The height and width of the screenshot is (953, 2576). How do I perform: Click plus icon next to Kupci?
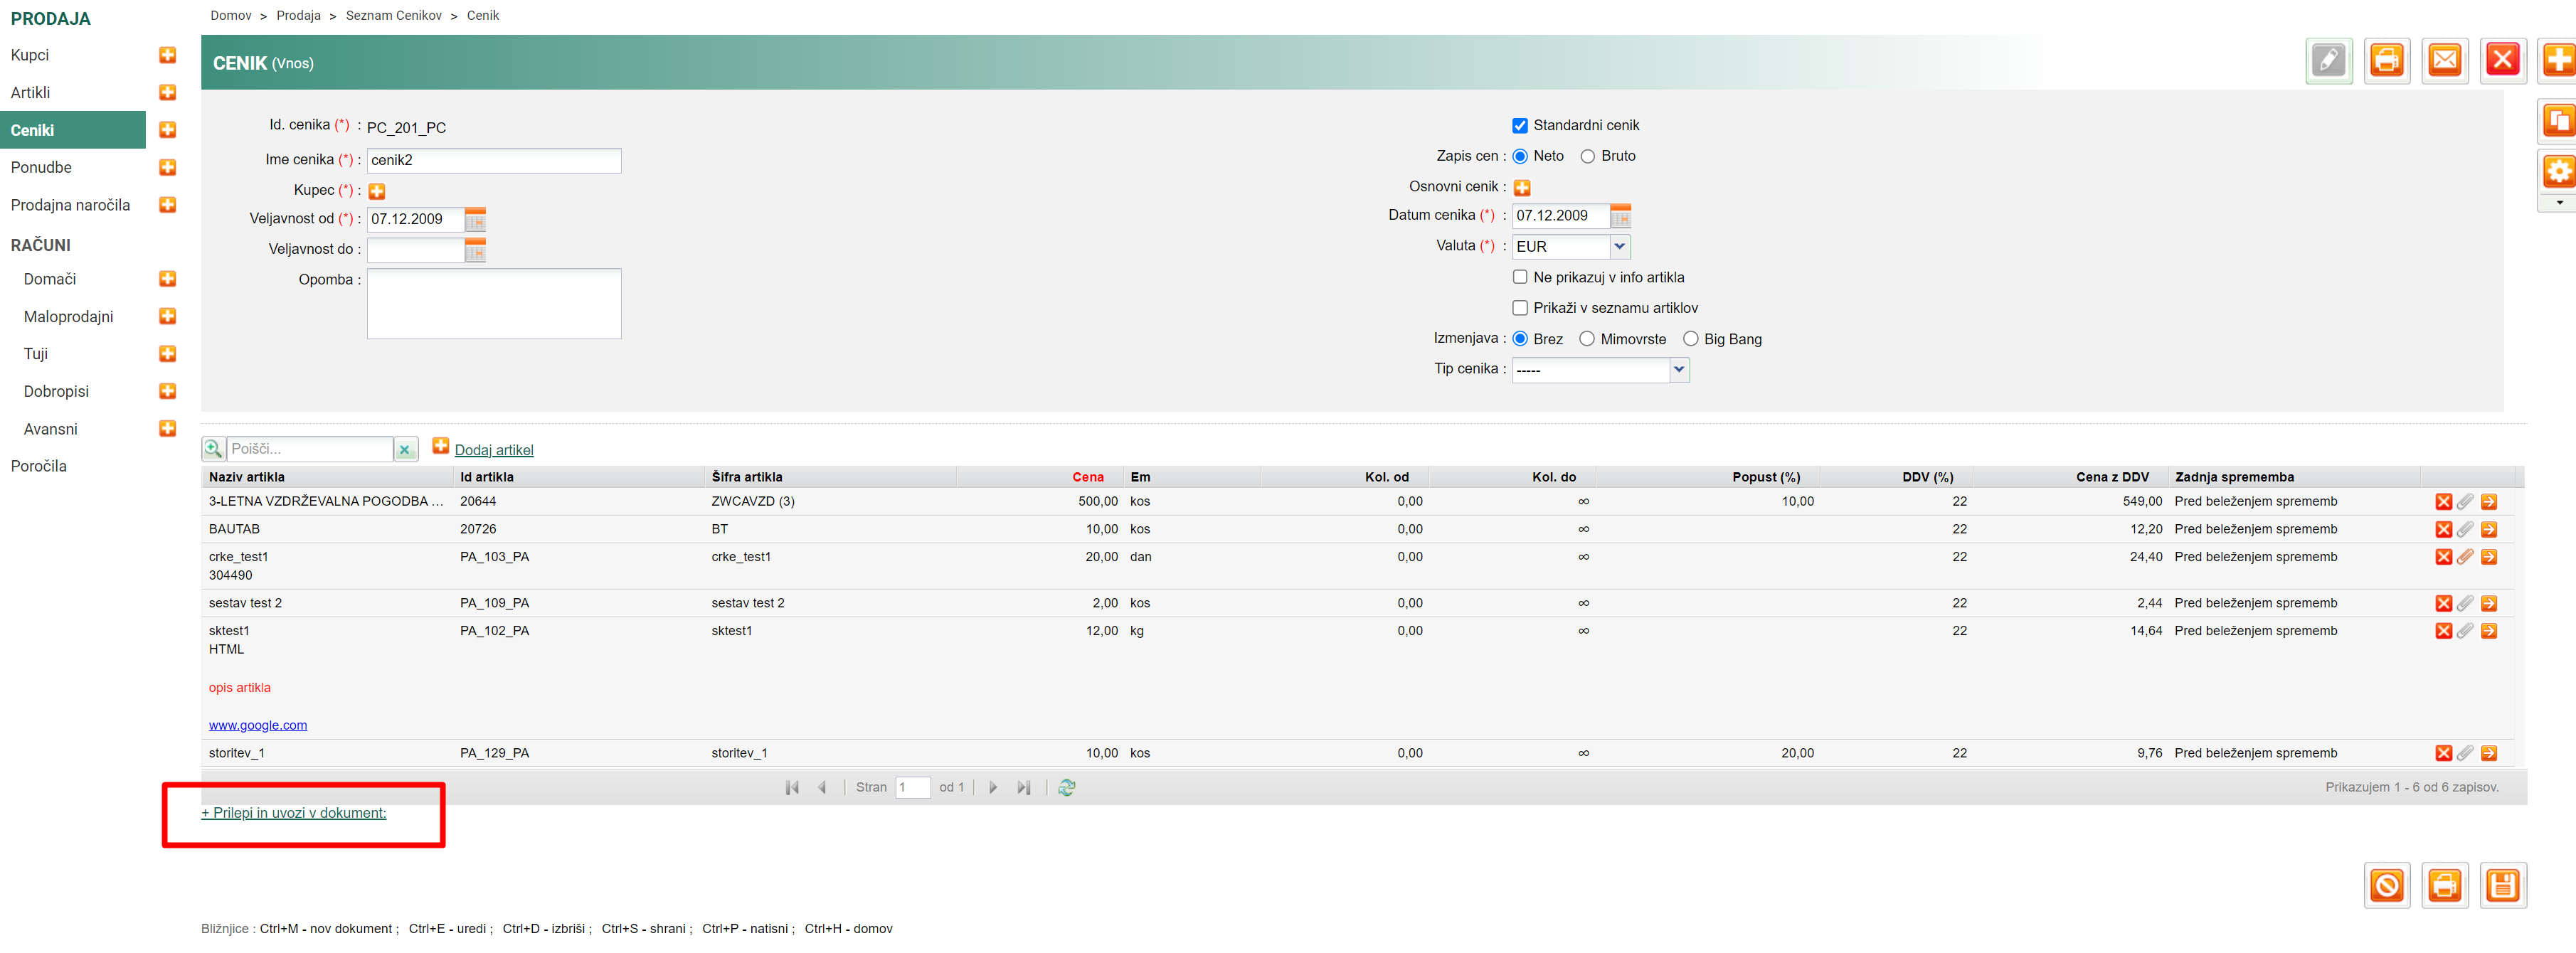(x=168, y=55)
